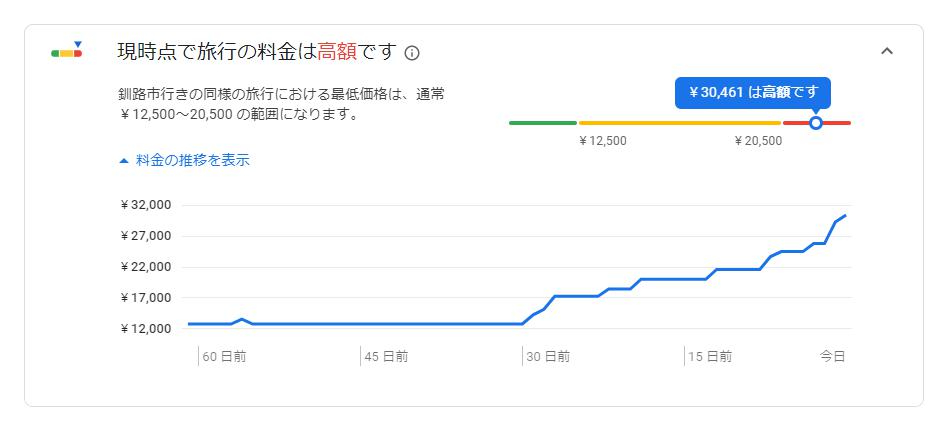944x426 pixels.
Task: Click the 60 日前 axis label
Action: 224,357
